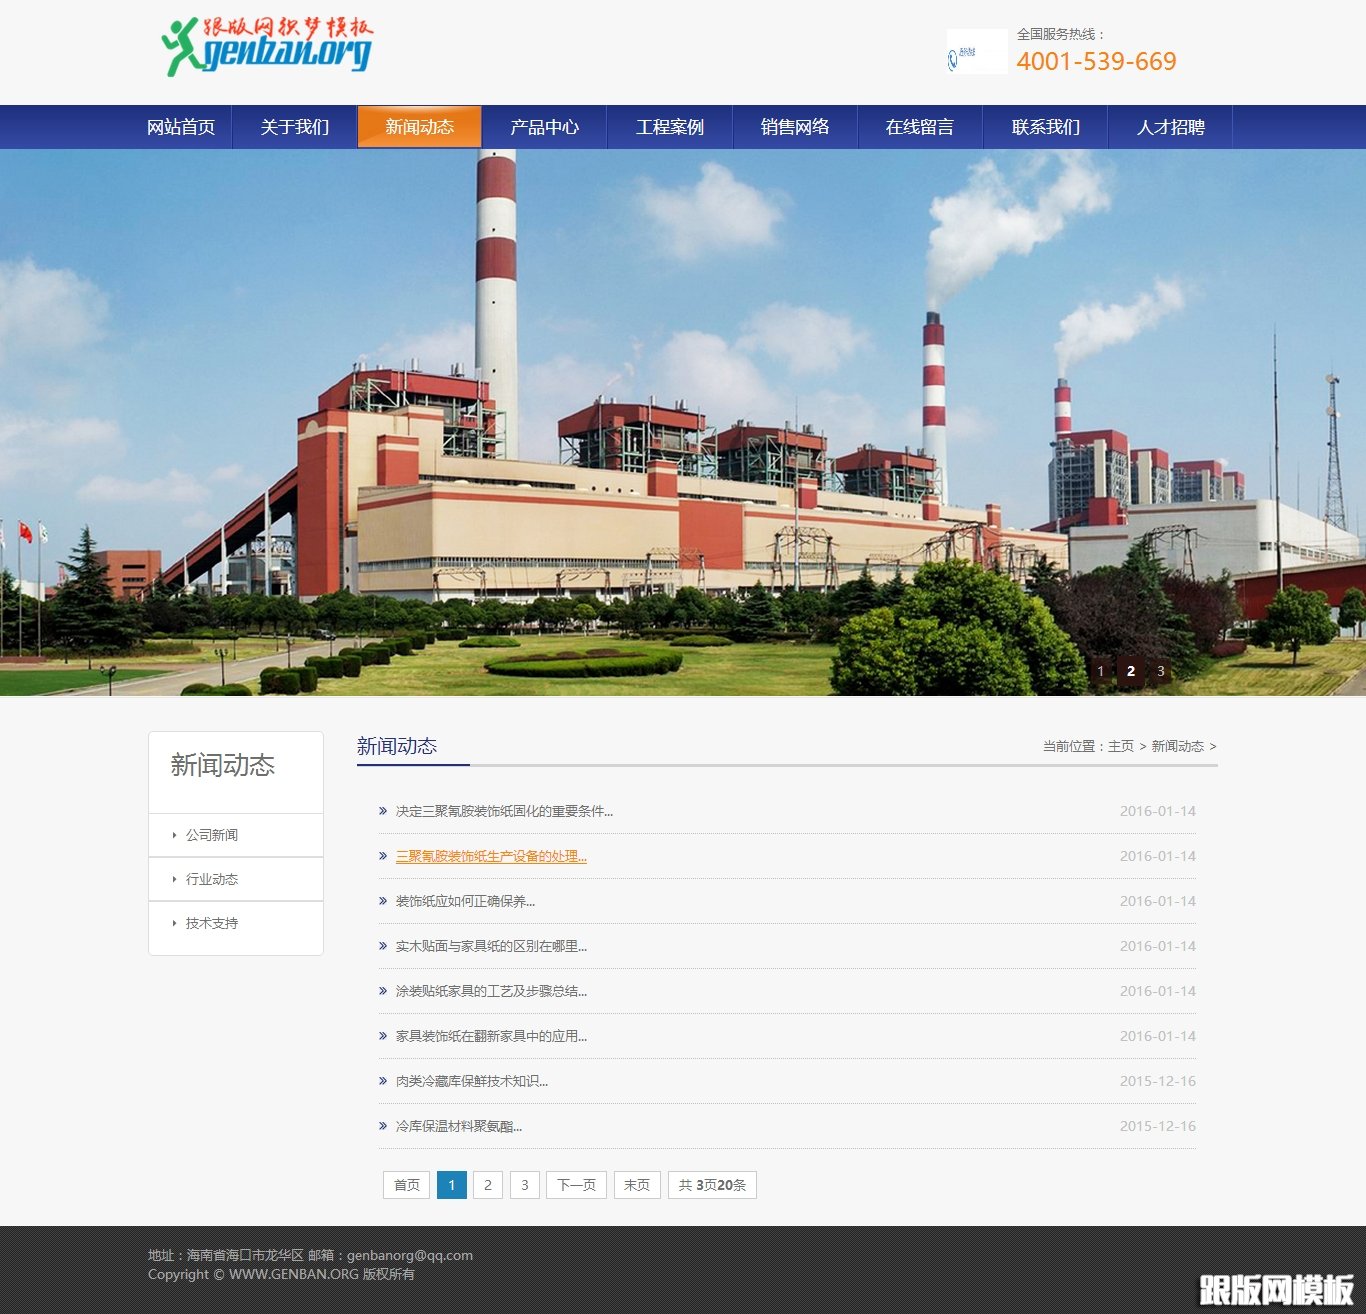
Task: Click the small image beside the hotline number
Action: coord(976,52)
